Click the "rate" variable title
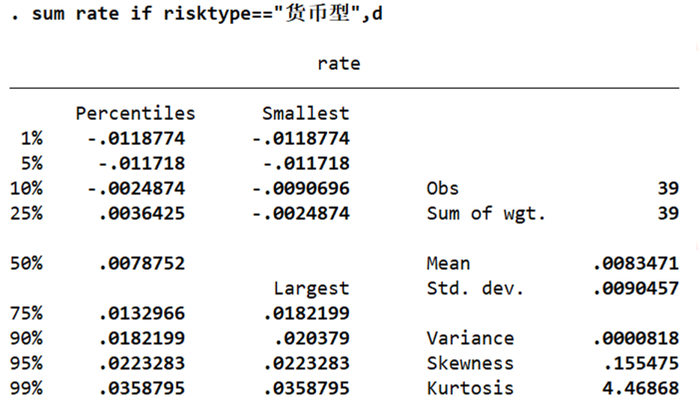Viewport: 700px width, 413px height. pos(339,63)
